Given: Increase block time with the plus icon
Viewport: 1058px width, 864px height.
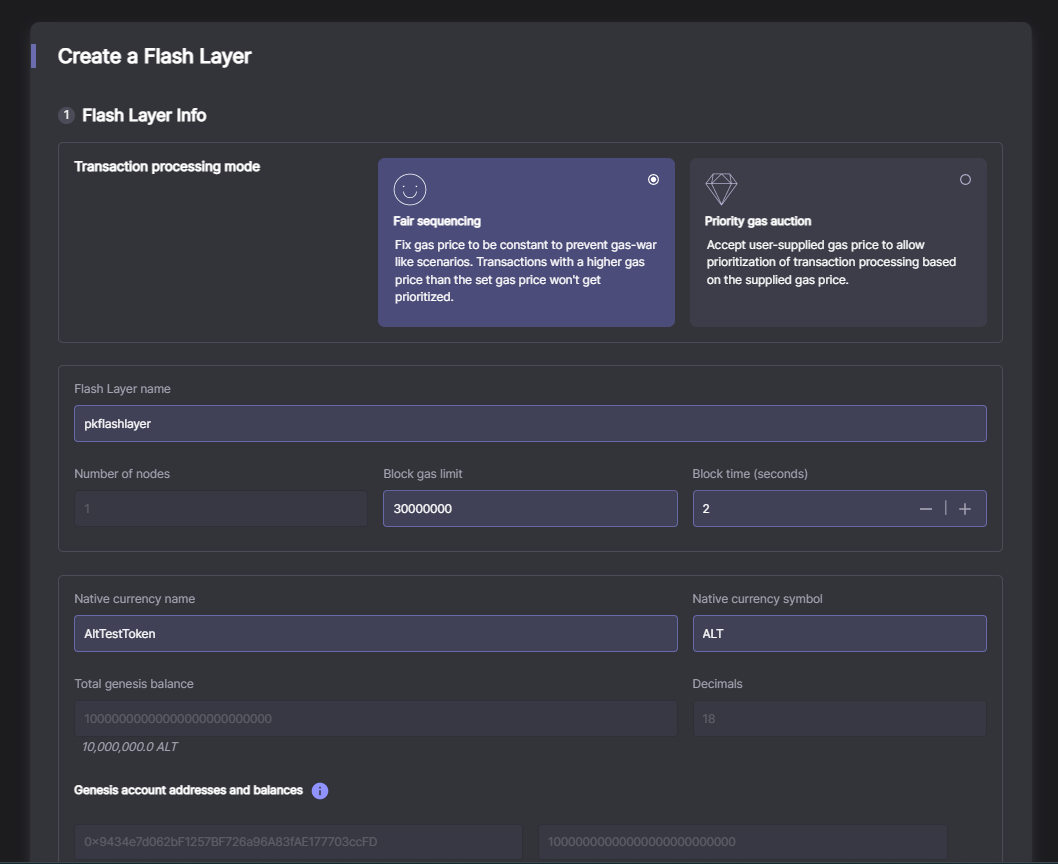Looking at the screenshot, I should point(965,509).
